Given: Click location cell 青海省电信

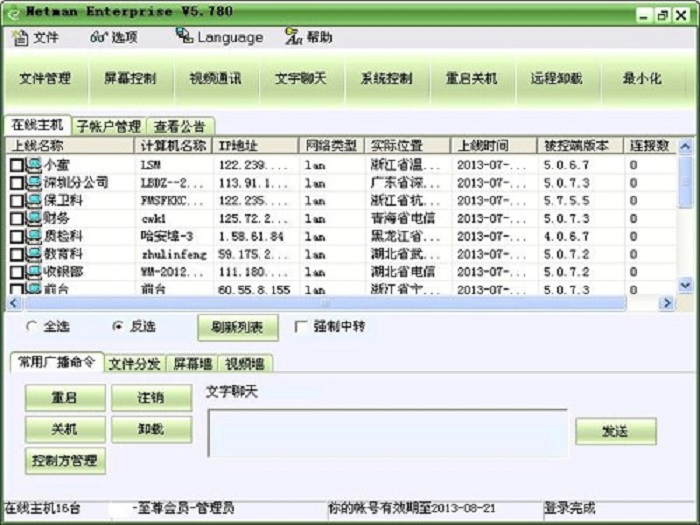Looking at the screenshot, I should click(x=403, y=219).
